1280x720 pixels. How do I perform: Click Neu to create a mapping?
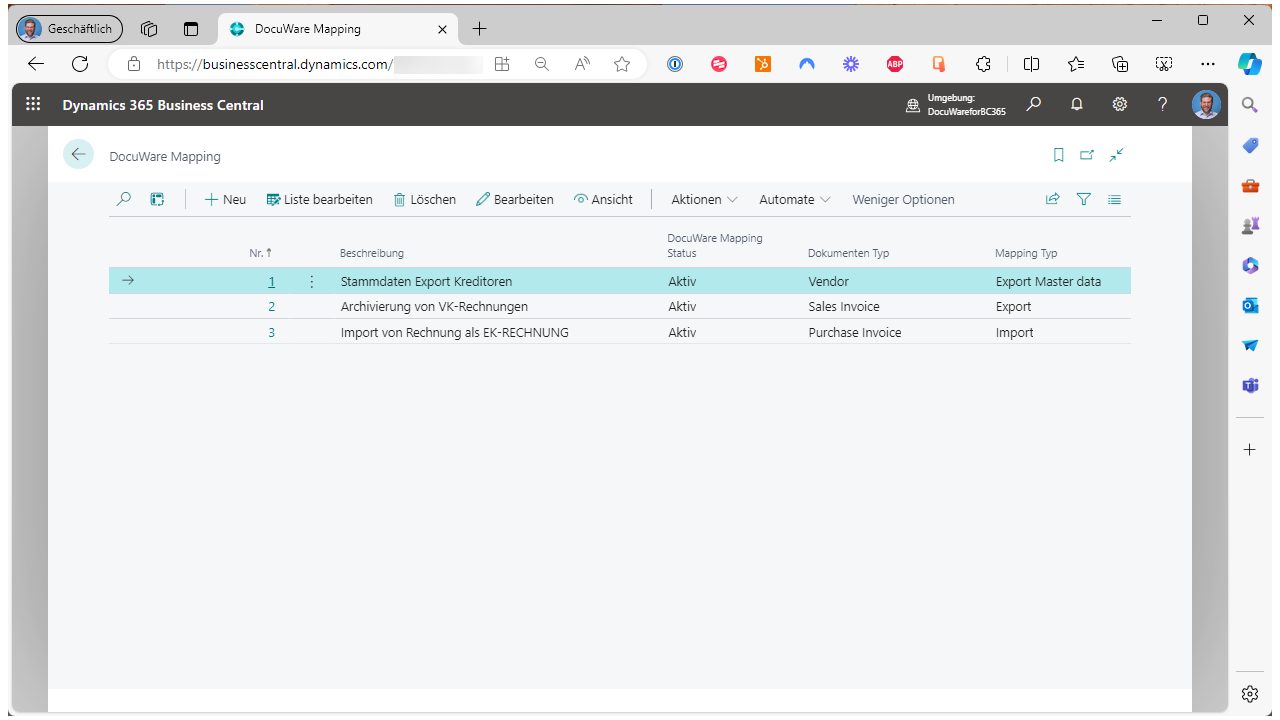[224, 199]
